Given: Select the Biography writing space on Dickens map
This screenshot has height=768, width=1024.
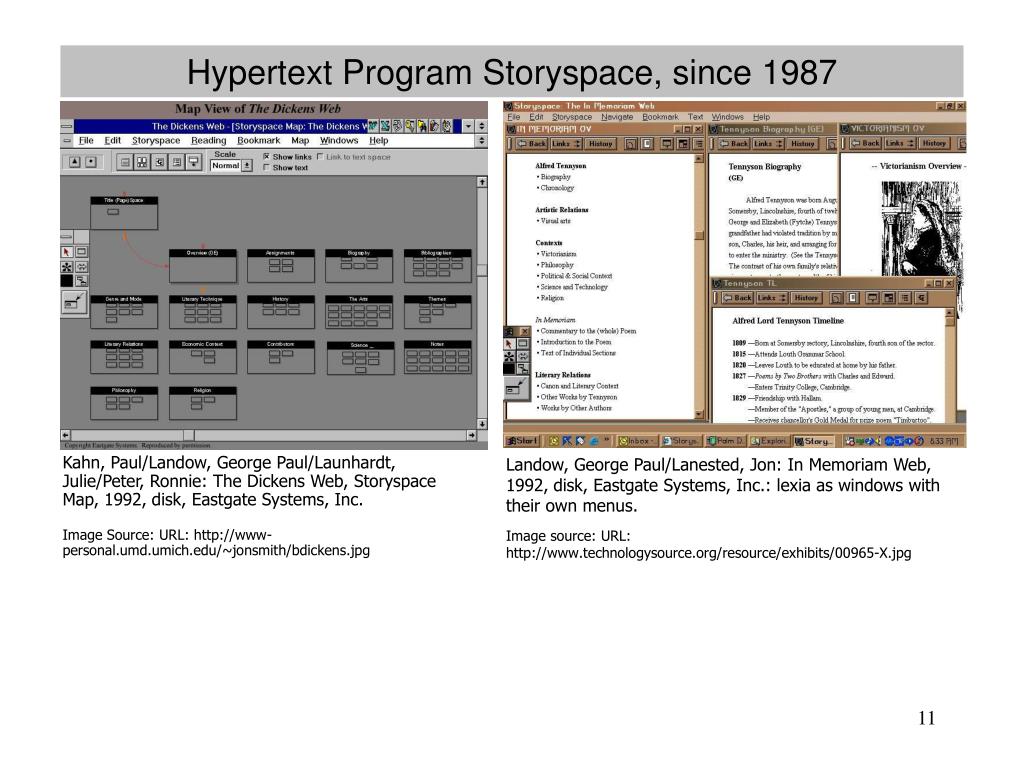Looking at the screenshot, I should 359,266.
